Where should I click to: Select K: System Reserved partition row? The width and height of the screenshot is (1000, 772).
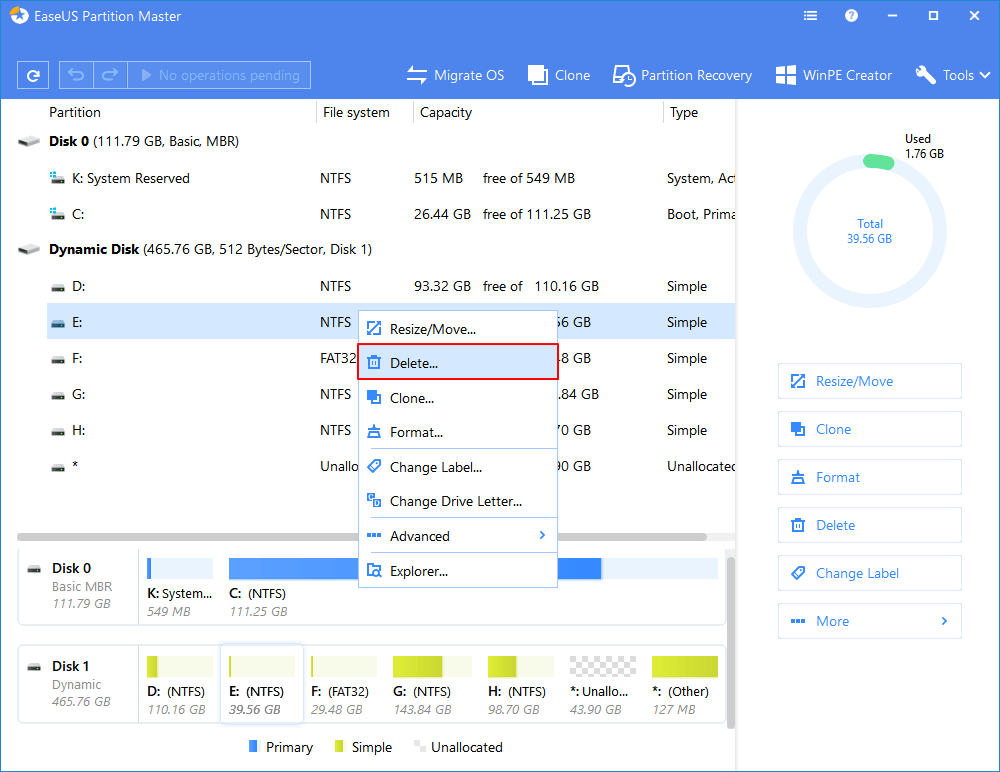pyautogui.click(x=391, y=178)
